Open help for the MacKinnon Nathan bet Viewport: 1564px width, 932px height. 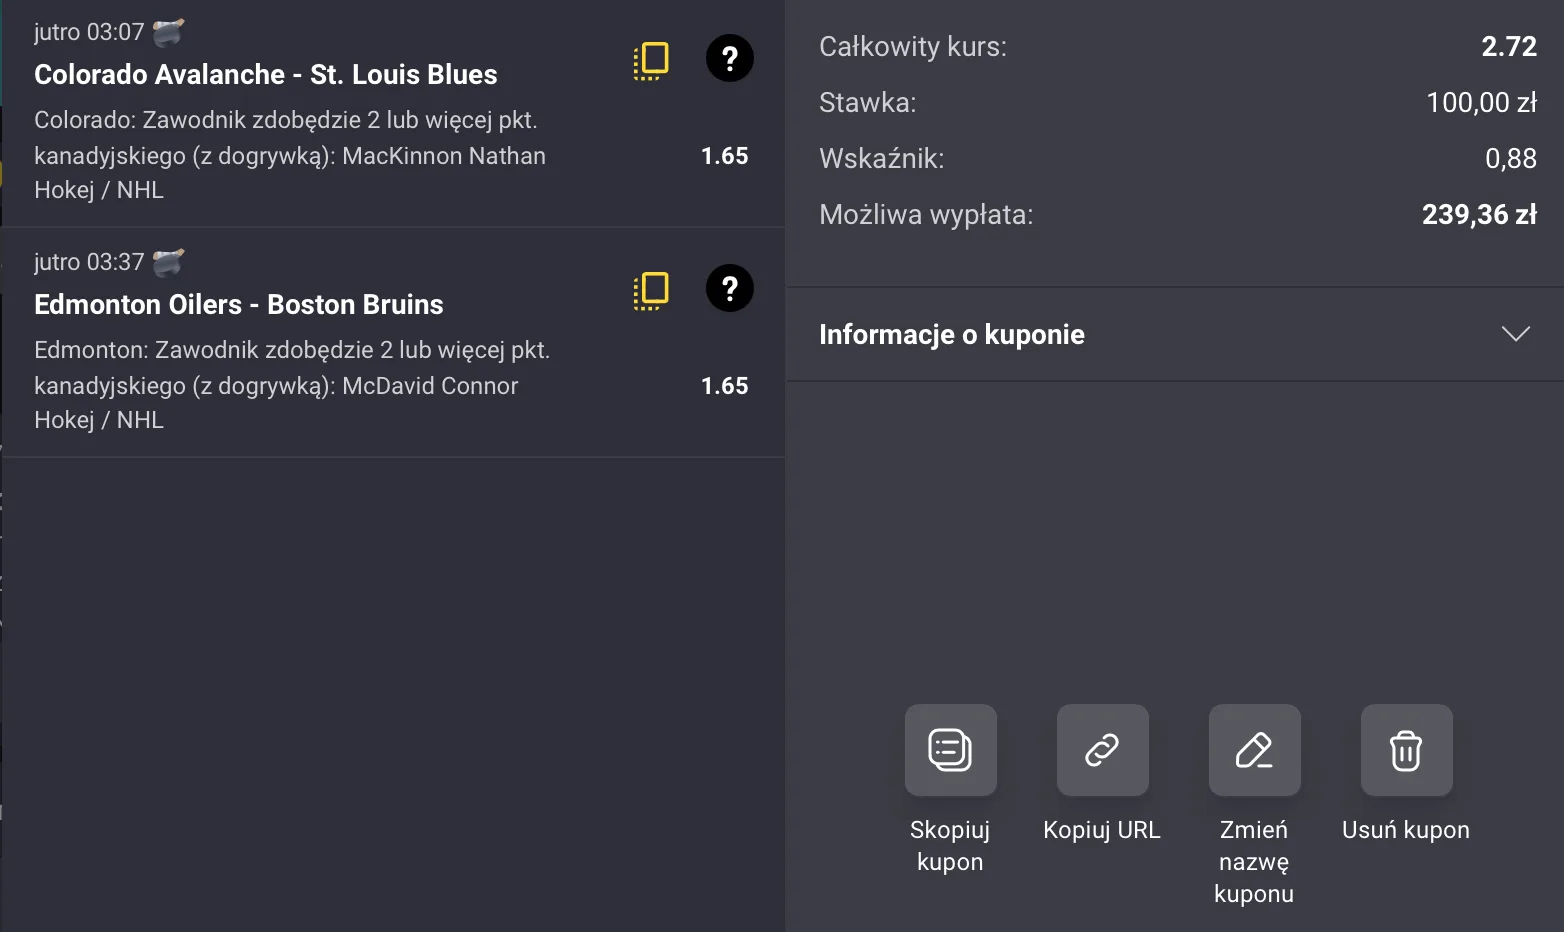(x=730, y=59)
